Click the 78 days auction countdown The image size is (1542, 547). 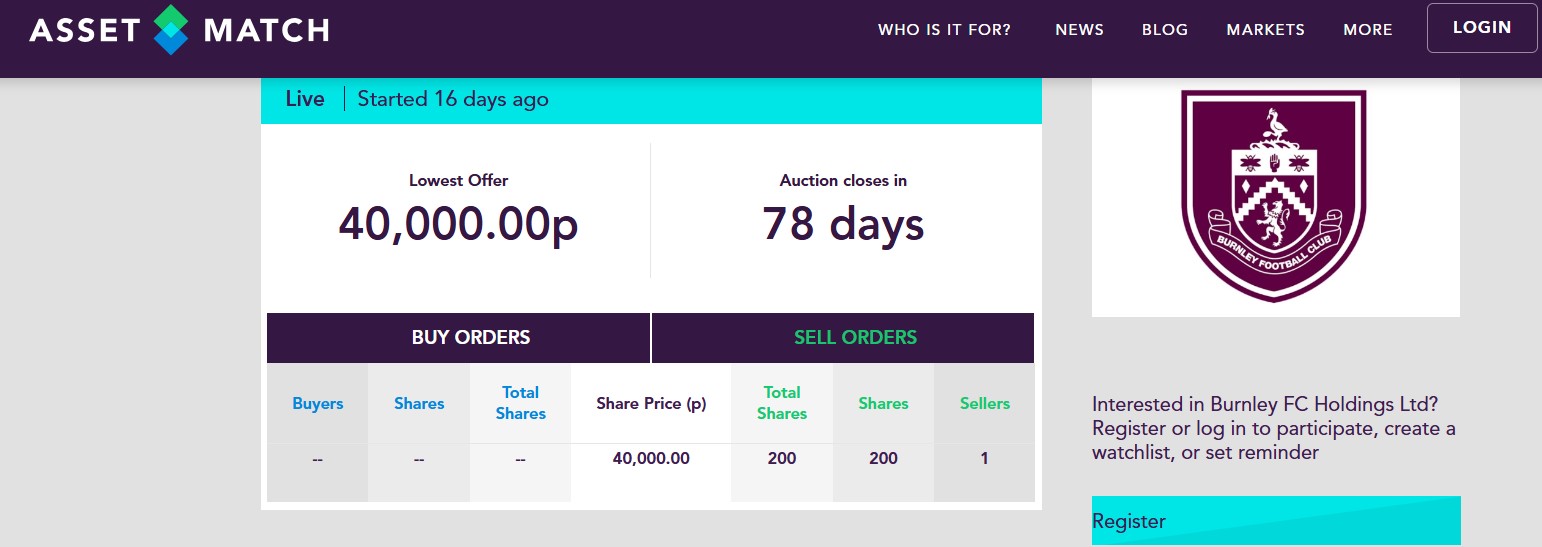click(843, 224)
